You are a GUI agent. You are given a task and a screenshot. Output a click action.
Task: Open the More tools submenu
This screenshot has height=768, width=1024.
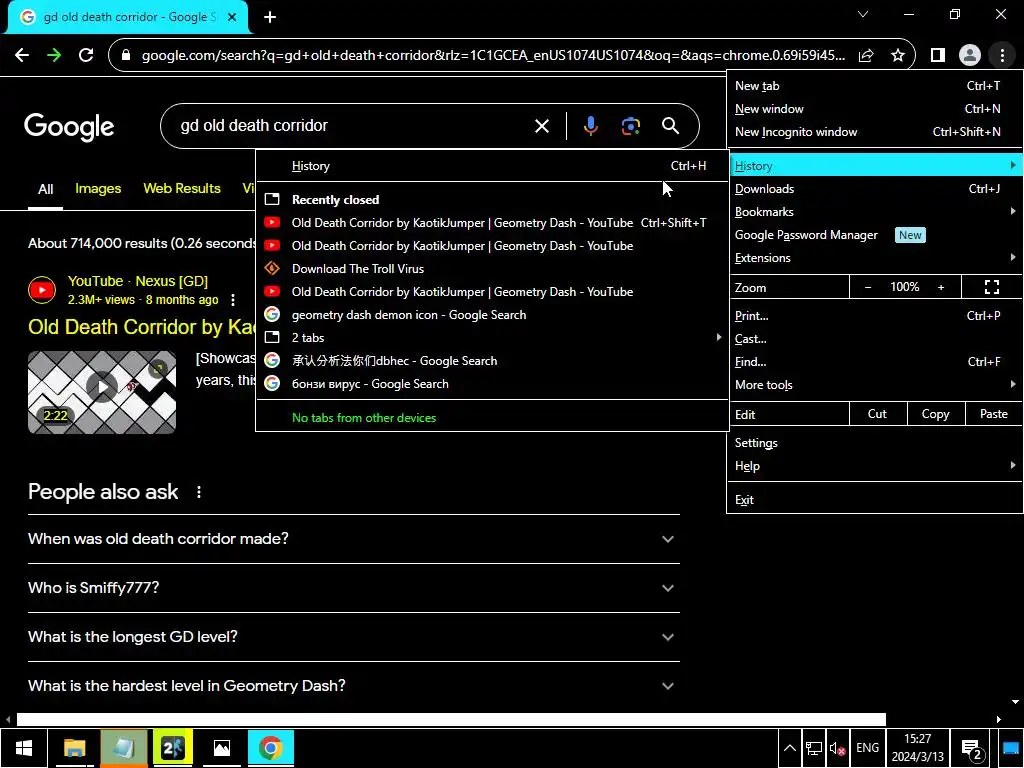point(874,385)
